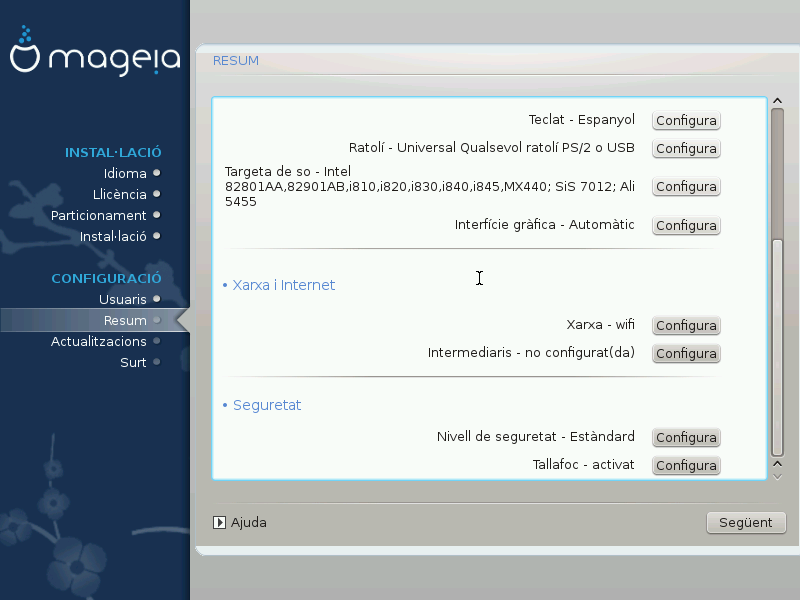The image size is (800, 600).
Task: Open Configura for Intermediaris proxy
Action: tap(686, 354)
